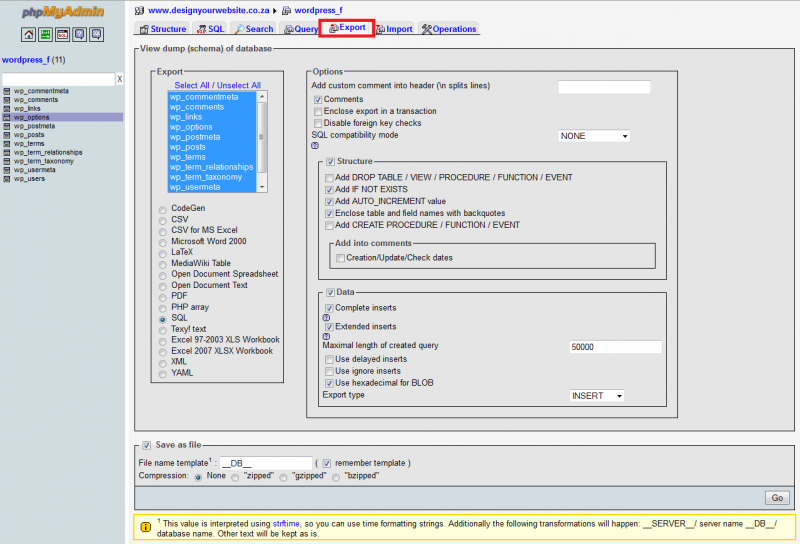Image resolution: width=800 pixels, height=544 pixels.
Task: Click the Maximal length query field
Action: click(x=615, y=347)
